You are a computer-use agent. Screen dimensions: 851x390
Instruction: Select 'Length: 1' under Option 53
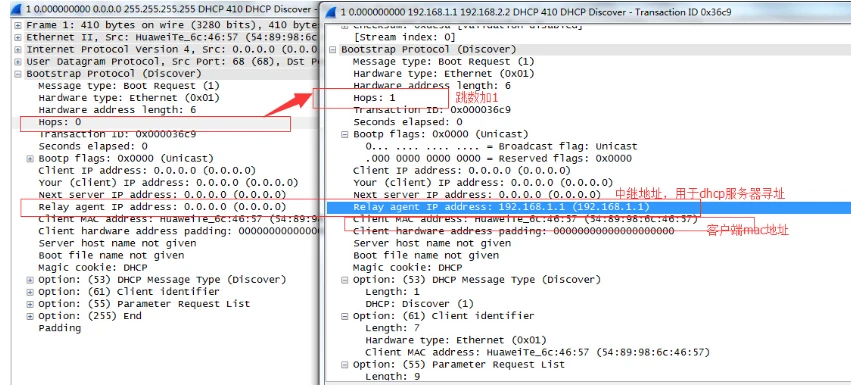click(x=392, y=292)
